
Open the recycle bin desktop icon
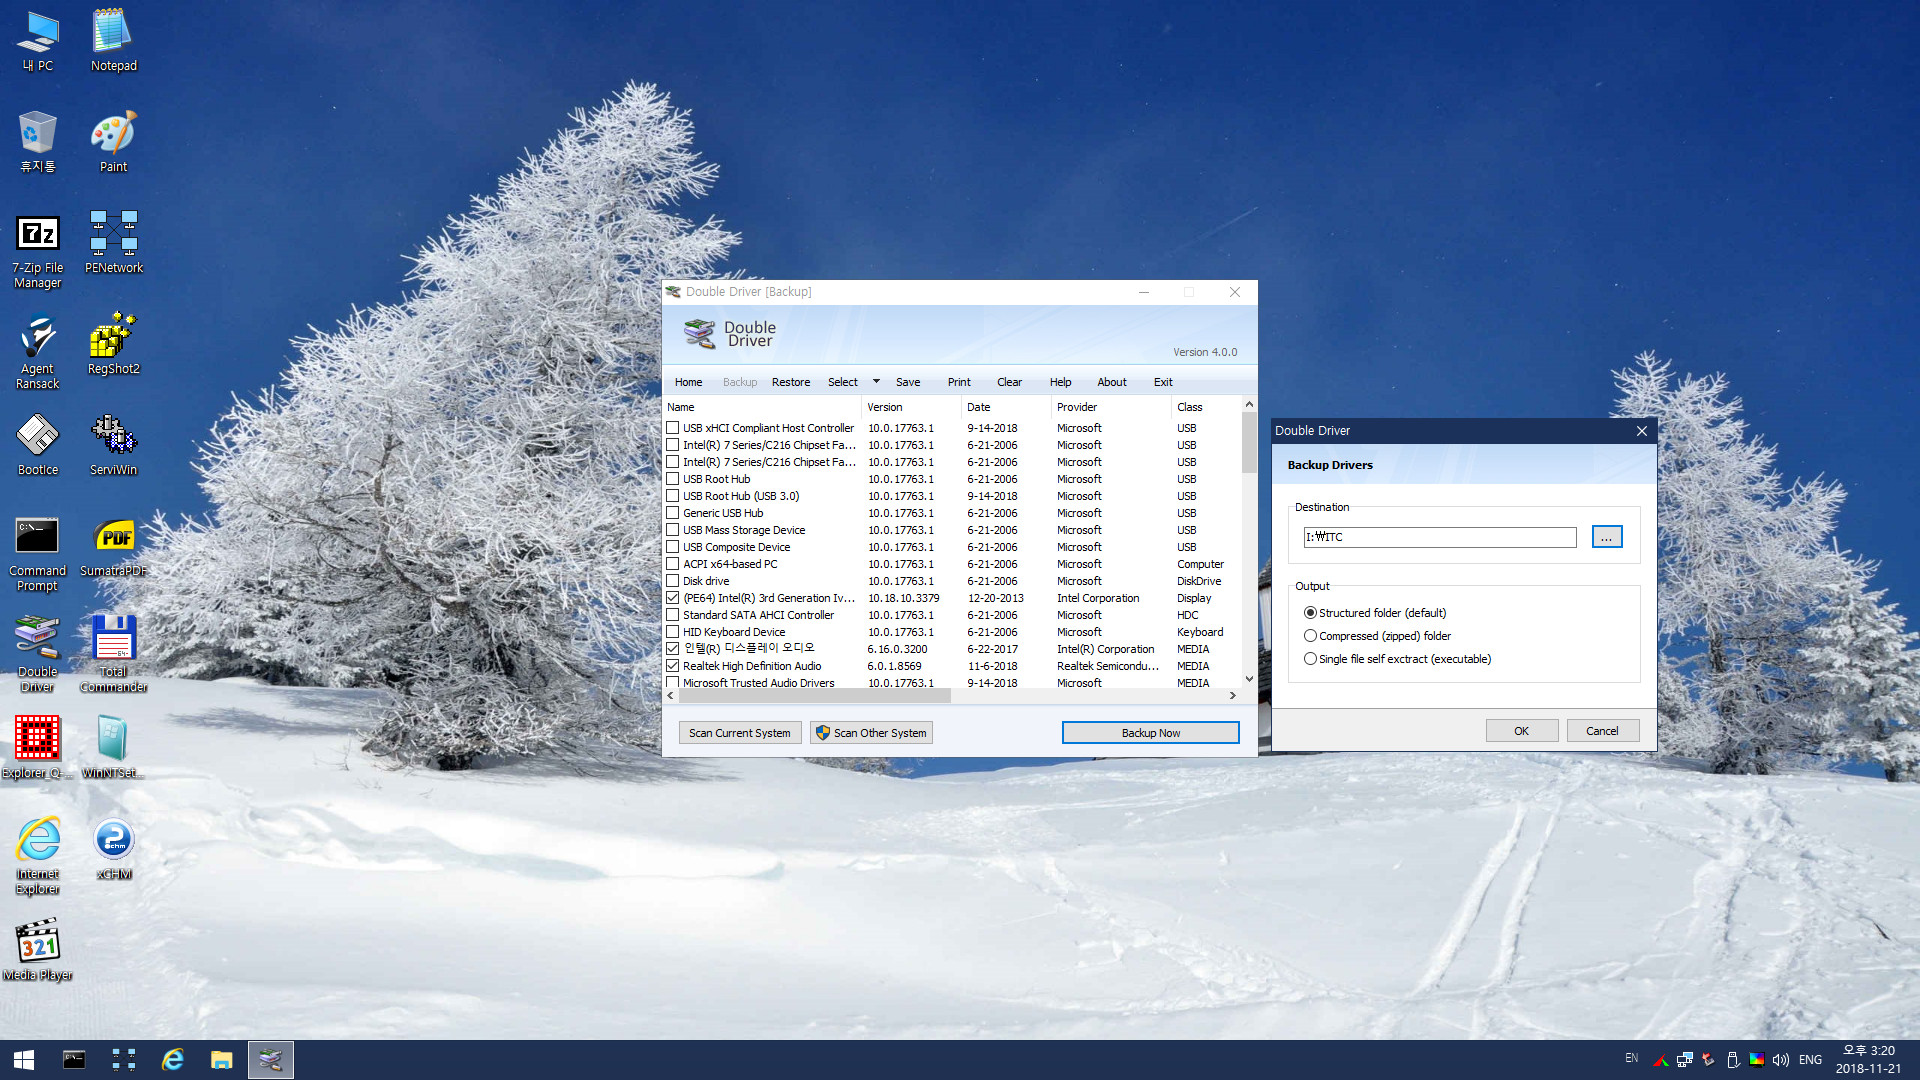[38, 143]
